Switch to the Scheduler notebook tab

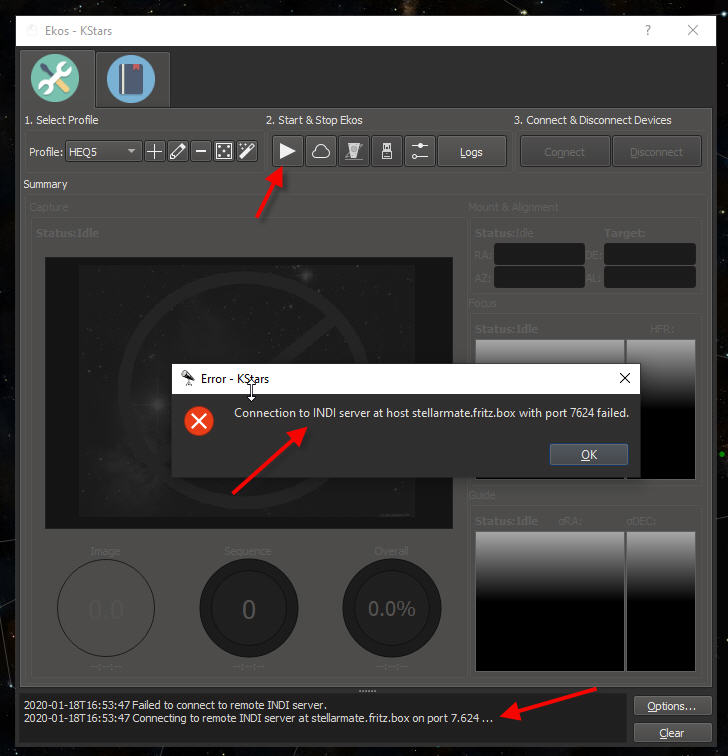(x=131, y=79)
